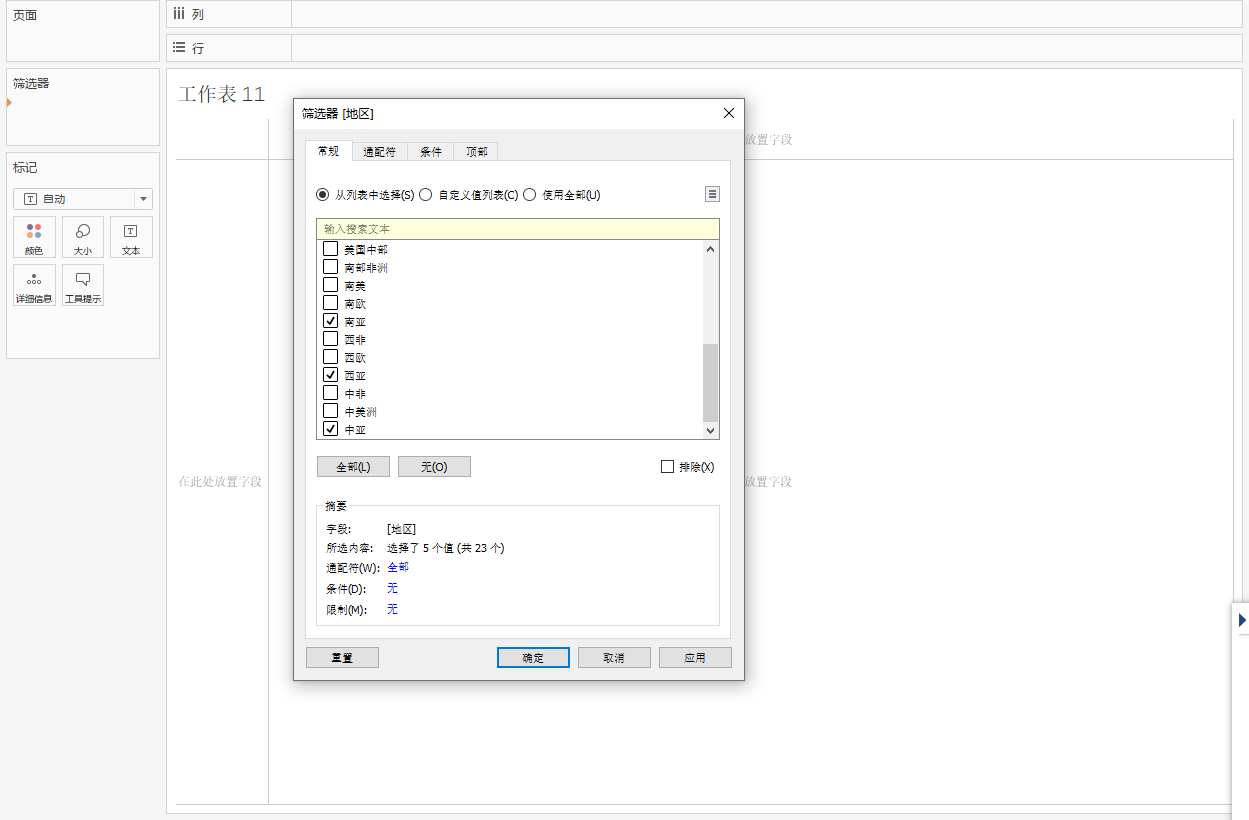
Task: Click the region list scrollbar thumb
Action: click(x=711, y=382)
